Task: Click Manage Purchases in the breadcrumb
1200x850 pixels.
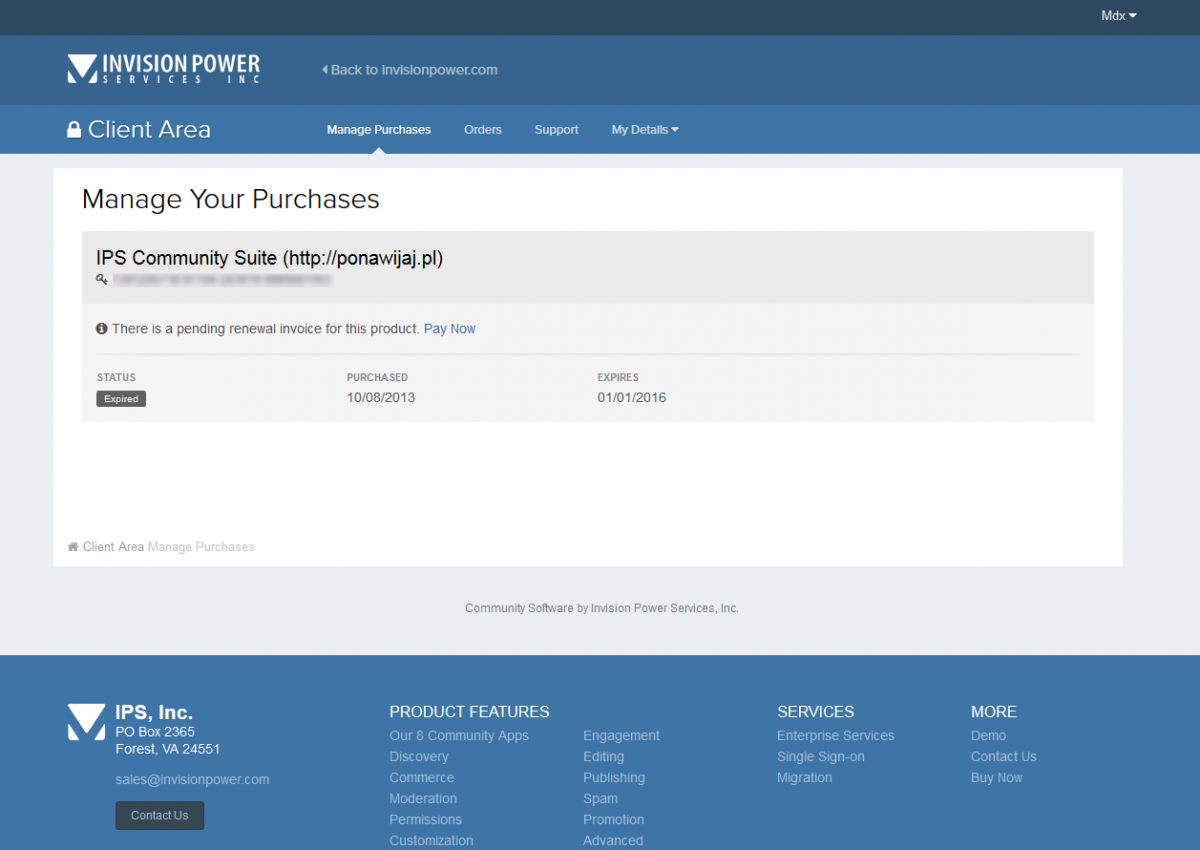Action: coord(201,547)
